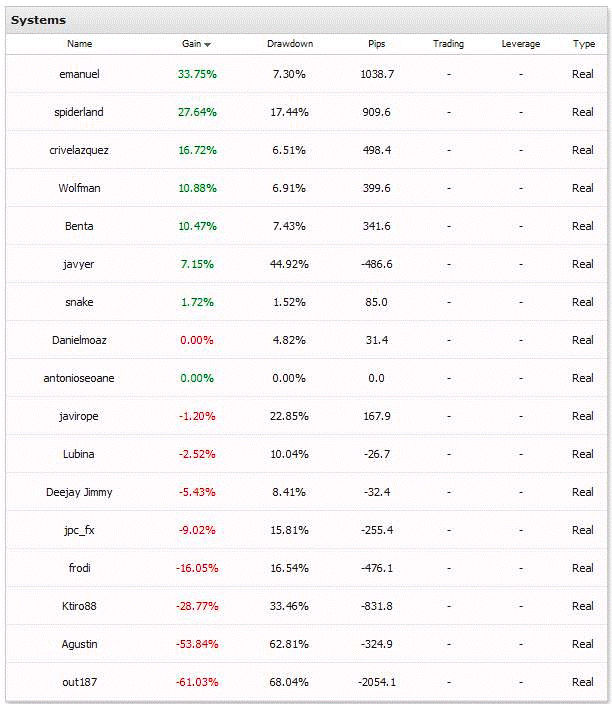Sort table by Name column header
This screenshot has height=704, width=612.
coord(79,44)
